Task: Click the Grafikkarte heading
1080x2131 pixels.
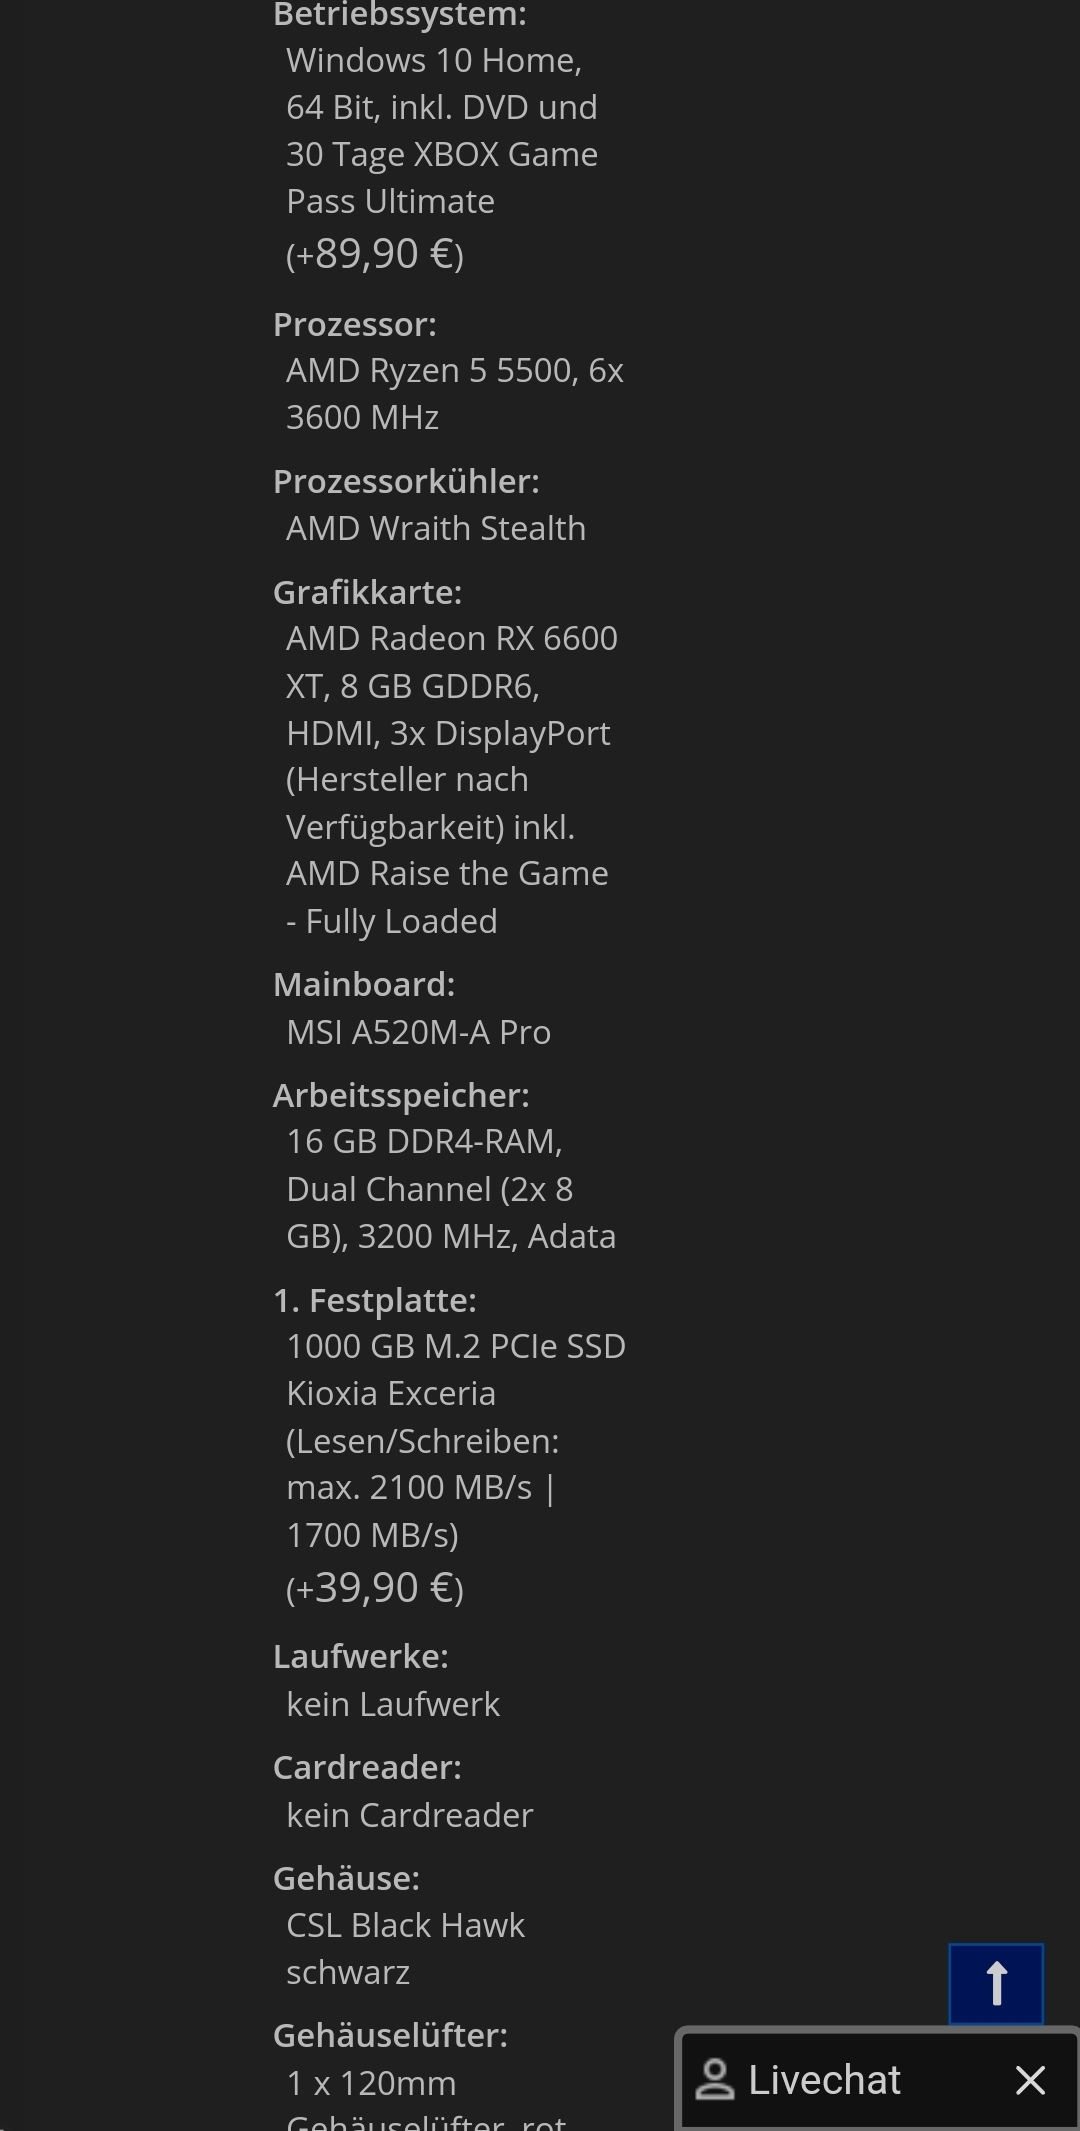Action: [x=366, y=592]
